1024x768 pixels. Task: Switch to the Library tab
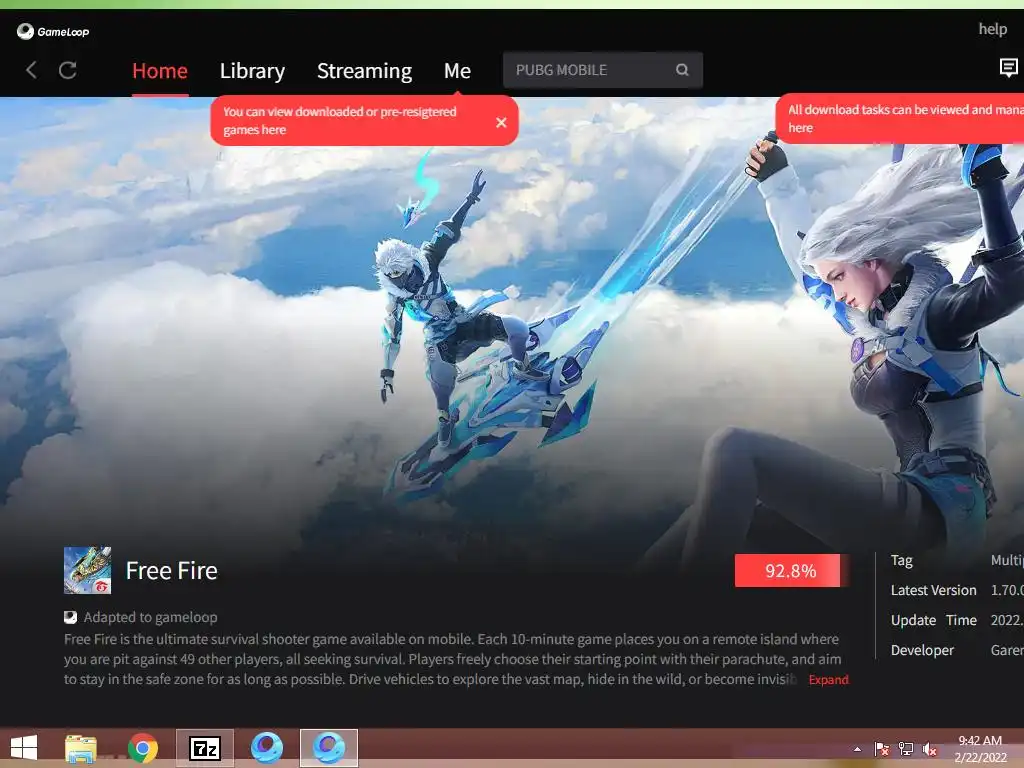pos(252,71)
